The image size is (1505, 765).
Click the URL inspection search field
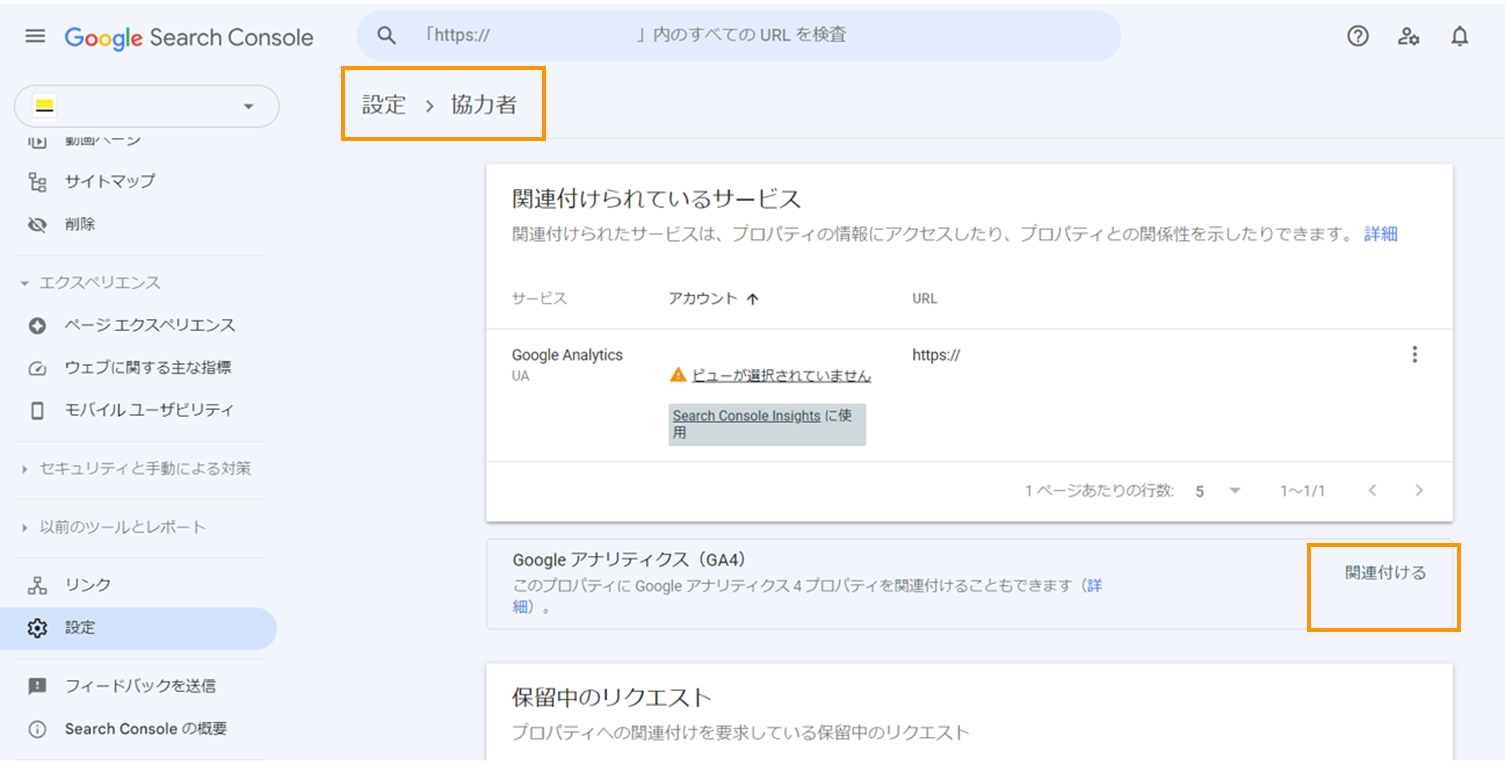(x=739, y=36)
